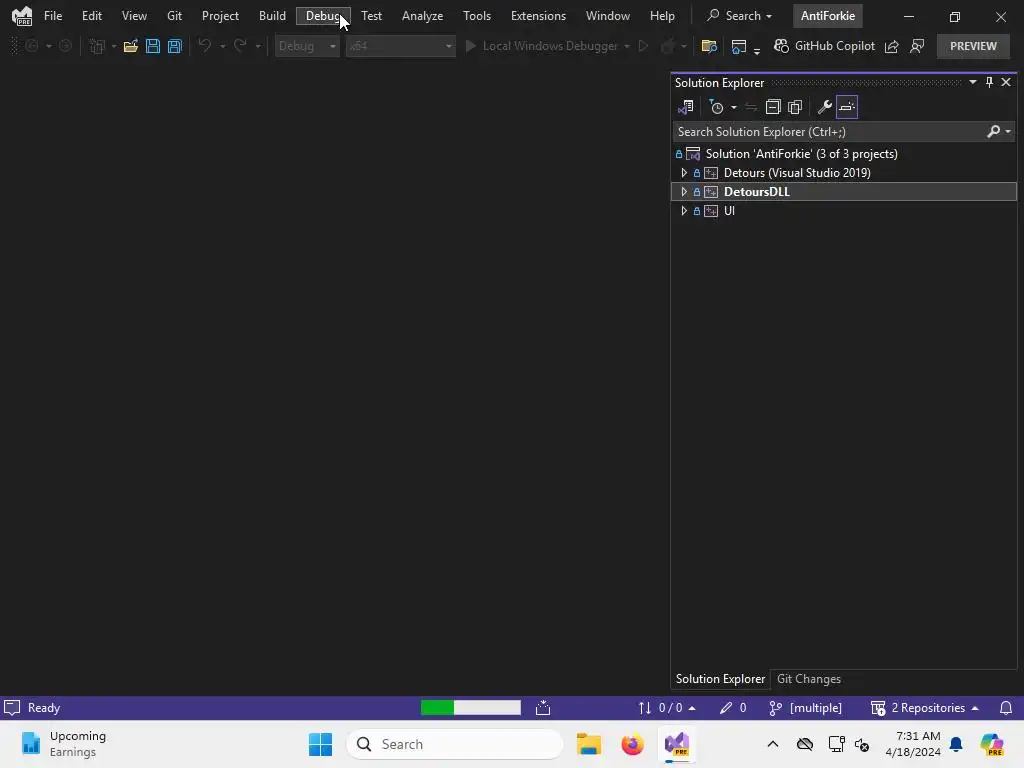Screen dimensions: 1024x768
Task: Open the Debug solution configuration dropdown
Action: click(307, 46)
